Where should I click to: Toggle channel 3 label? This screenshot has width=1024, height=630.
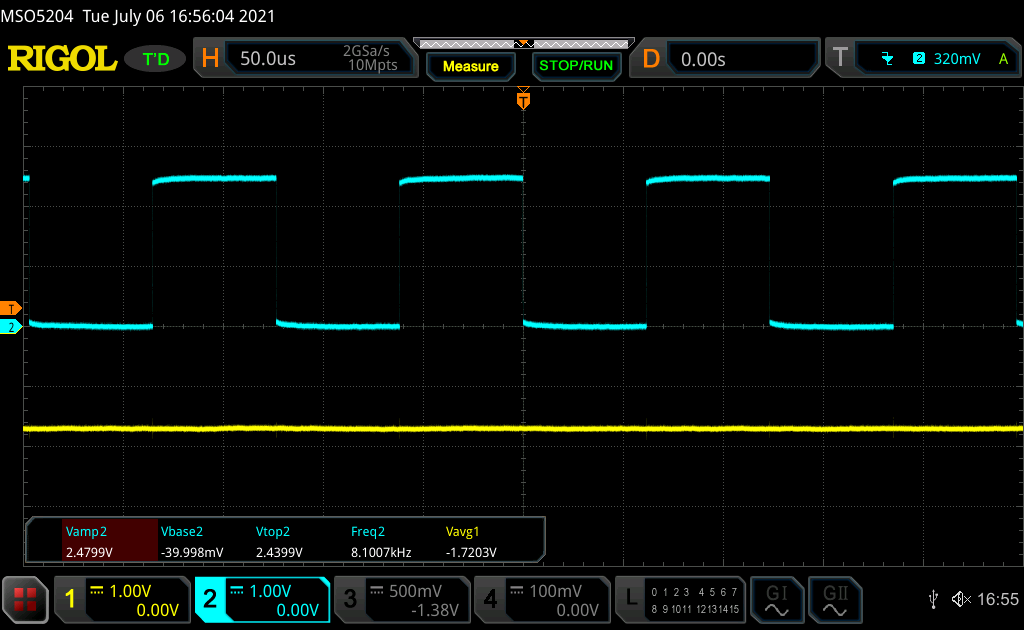[x=350, y=599]
